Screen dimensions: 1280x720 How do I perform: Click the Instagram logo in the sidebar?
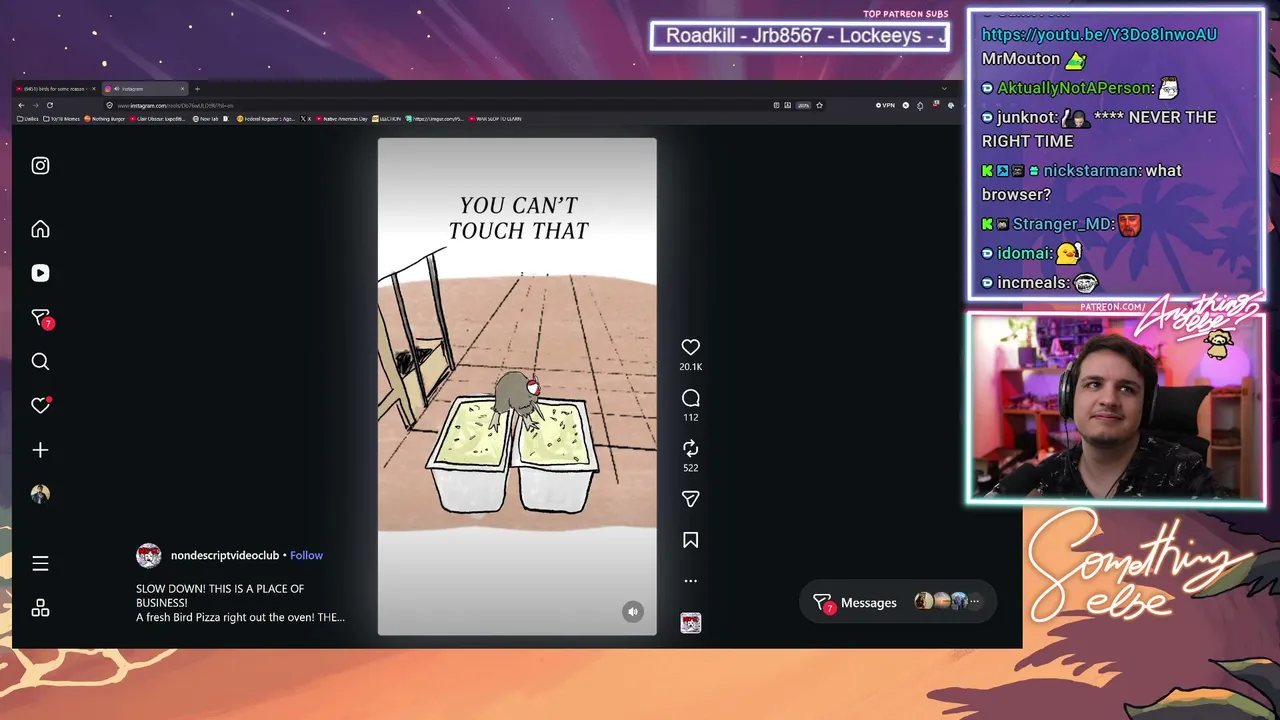tap(40, 166)
